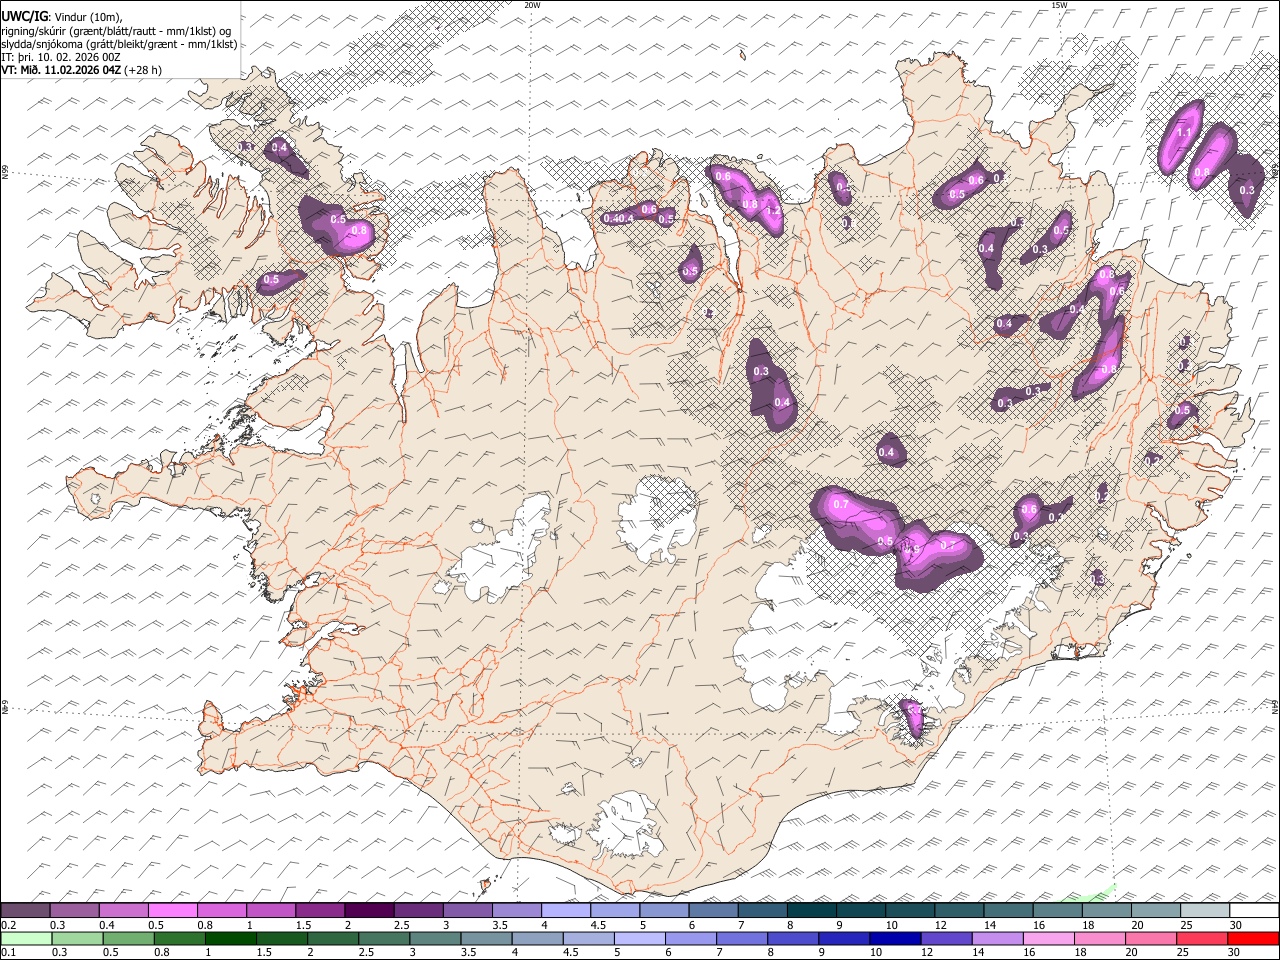Viewport: 1280px width, 960px height.
Task: Click the white Mýrdalsjökull glacier near the south coast
Action: (x=627, y=826)
